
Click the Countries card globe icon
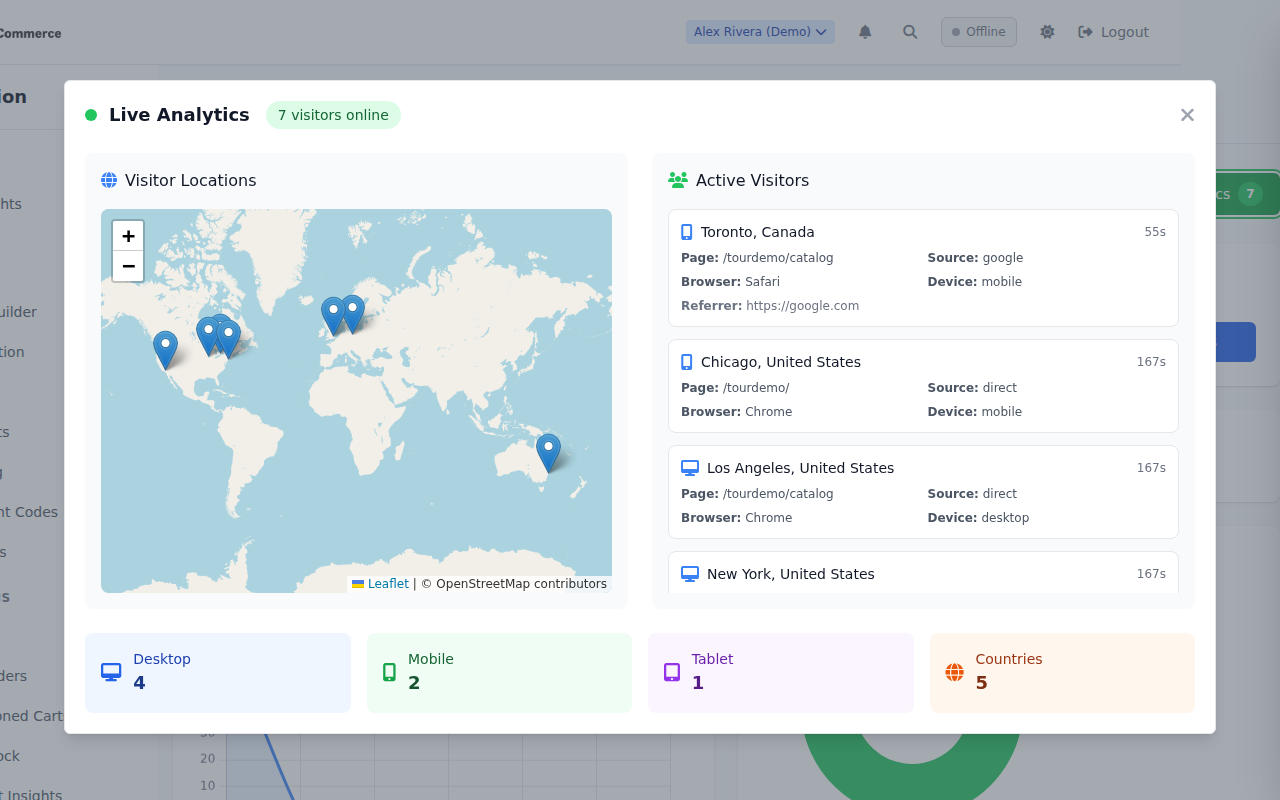(x=955, y=672)
